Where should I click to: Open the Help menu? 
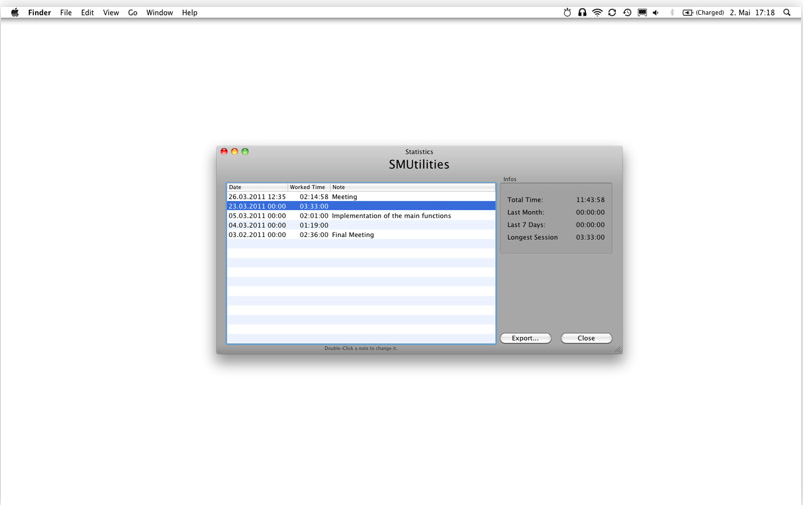pyautogui.click(x=189, y=12)
